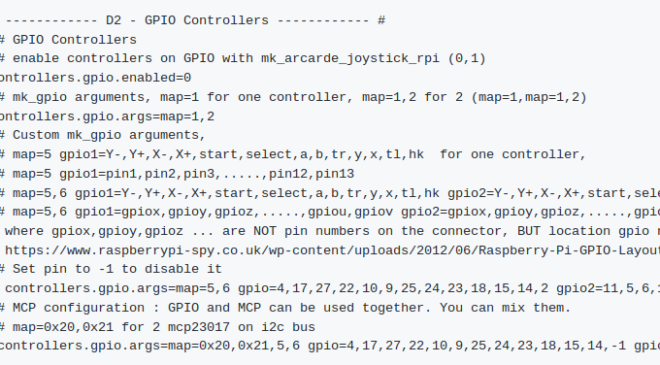Place cursor on controllers.gpio.enabled=0 line
The width and height of the screenshot is (660, 365).
[x=96, y=78]
